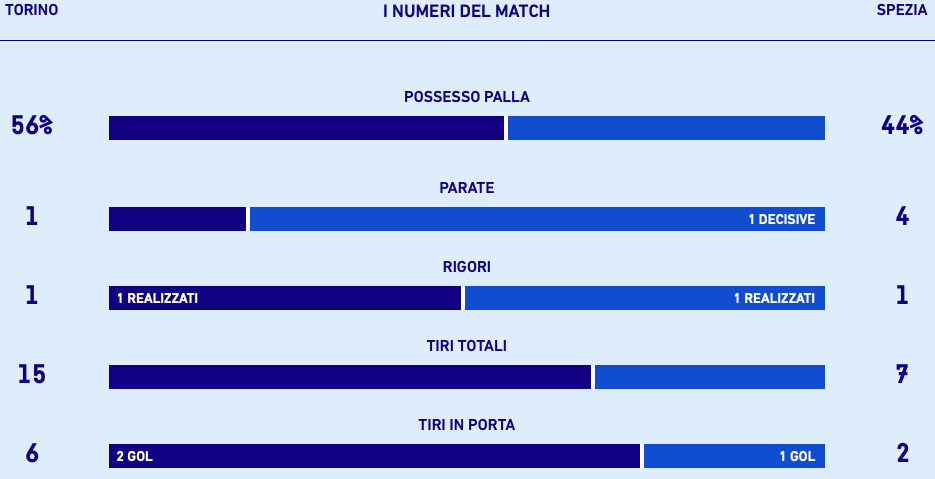Click the 56% Torino possession value

click(x=32, y=126)
